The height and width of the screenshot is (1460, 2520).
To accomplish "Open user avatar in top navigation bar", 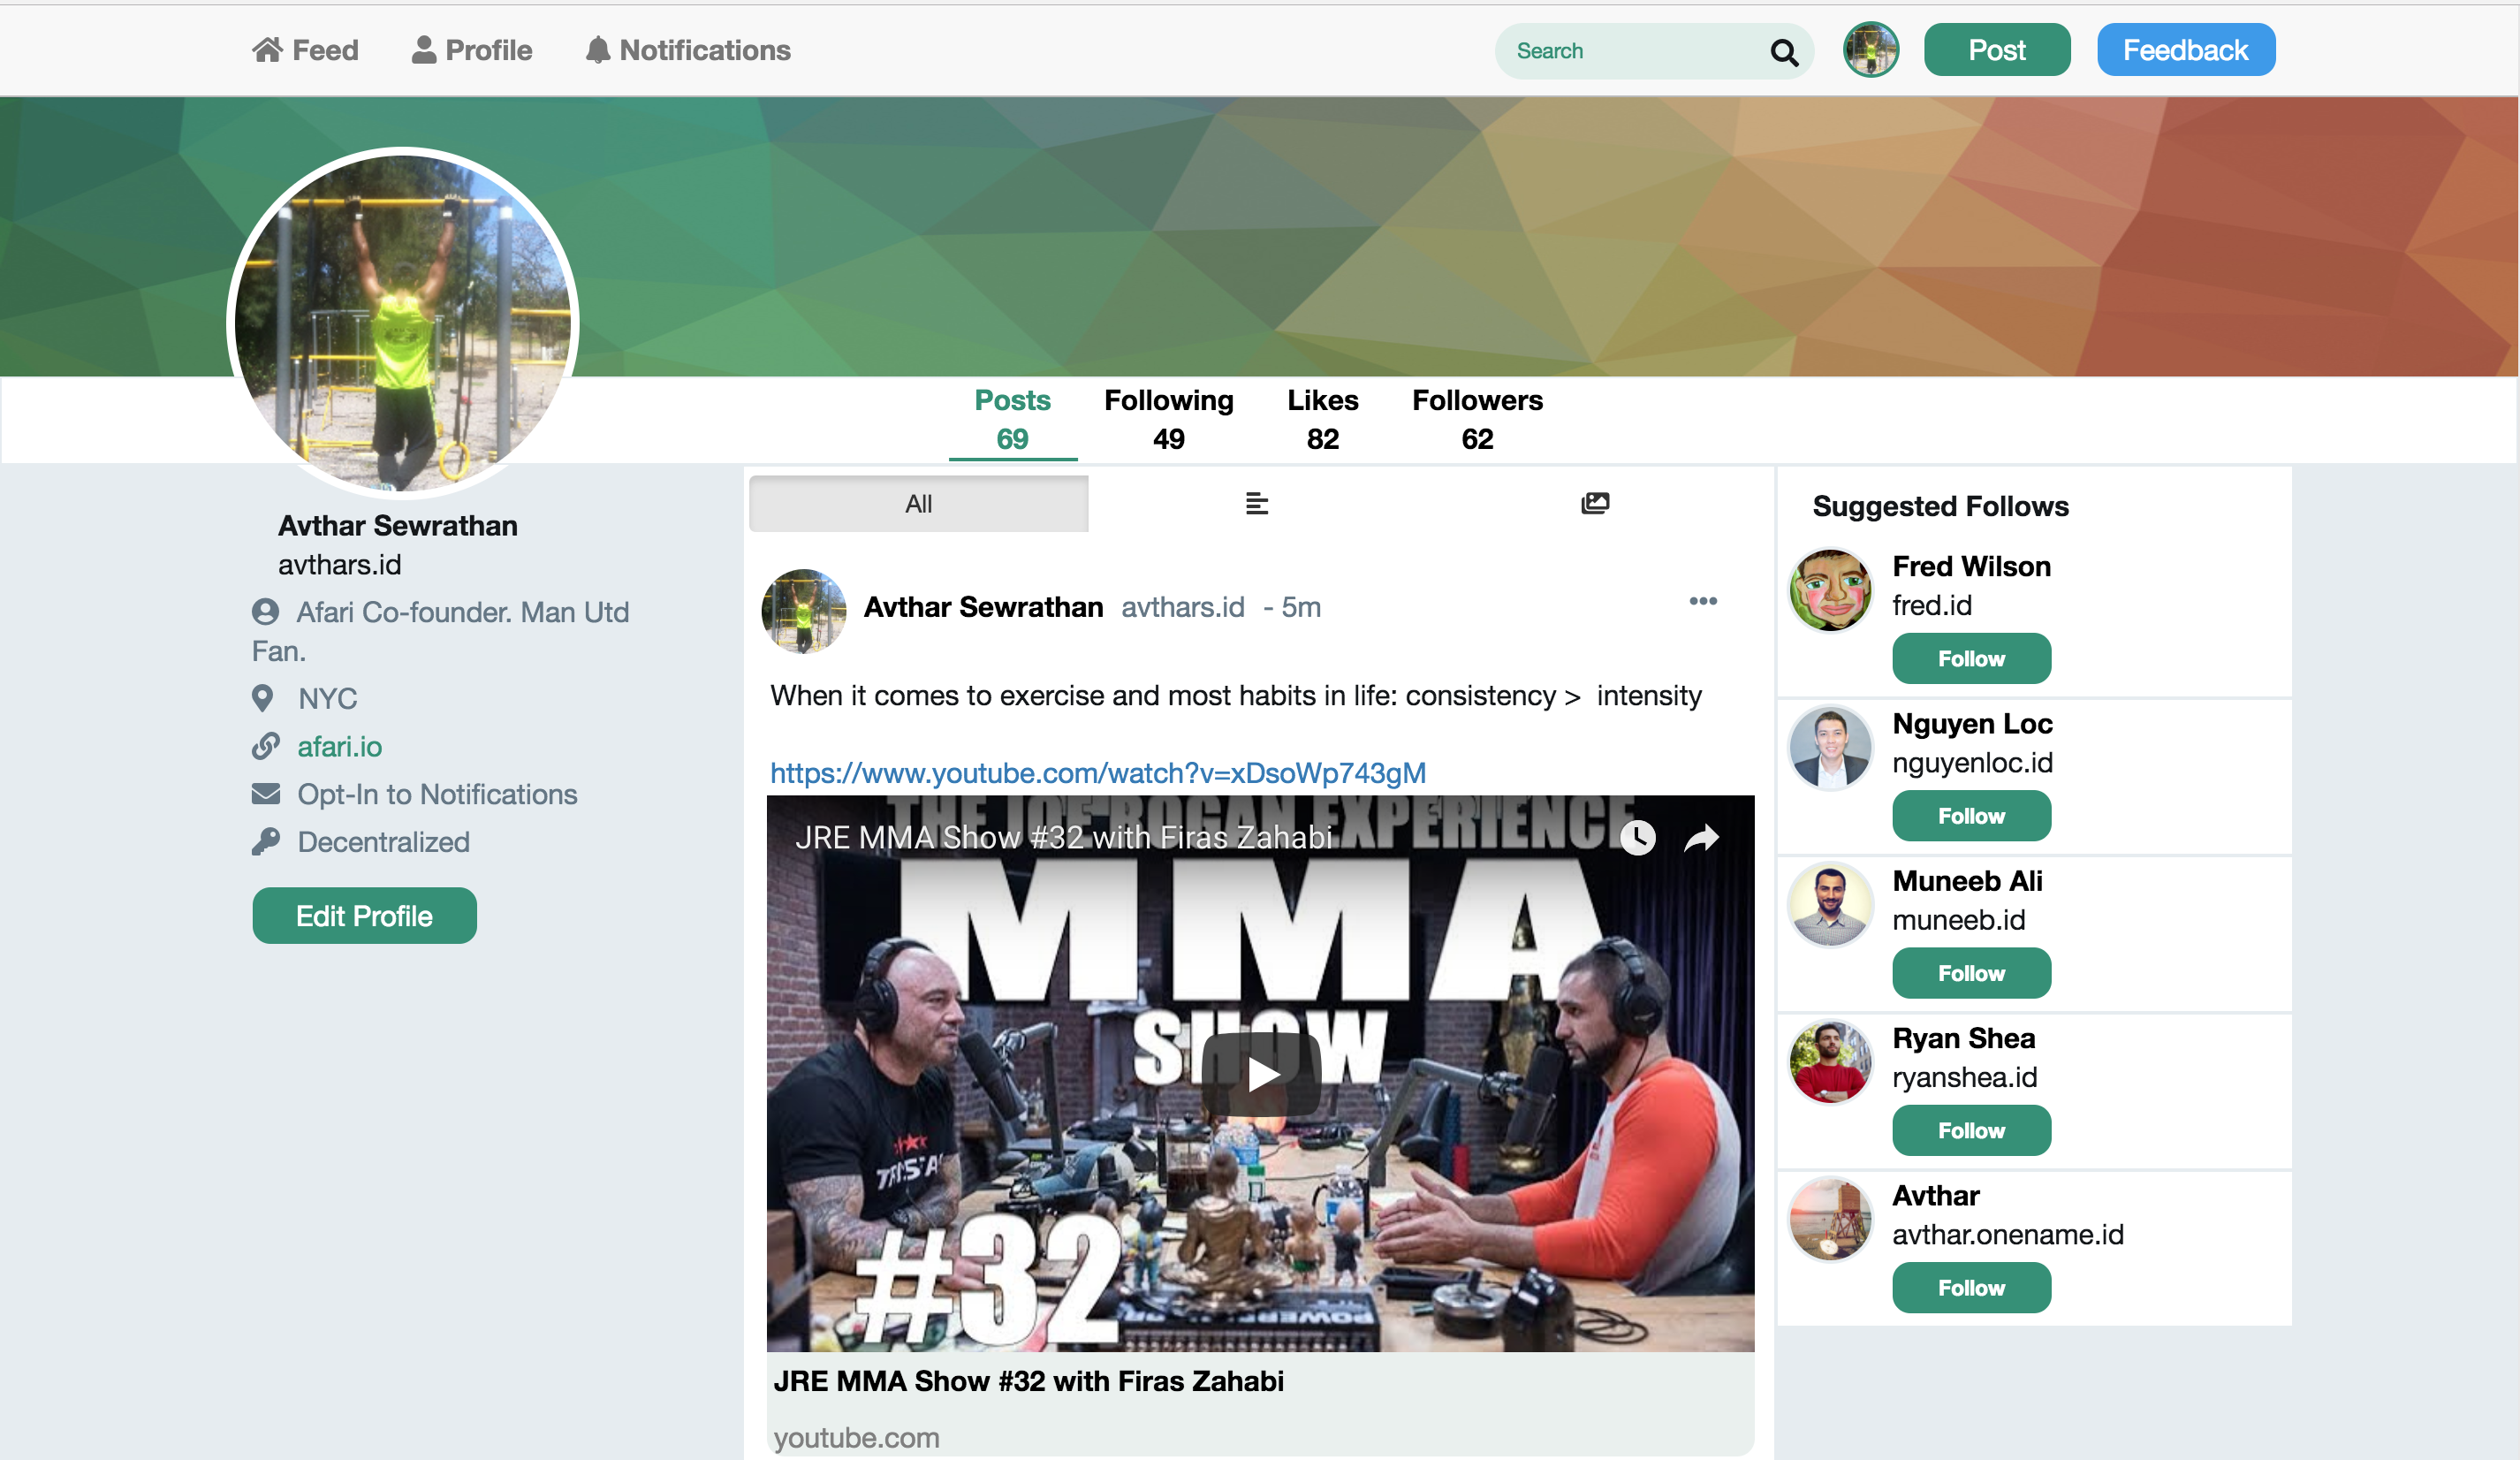I will click(1869, 50).
